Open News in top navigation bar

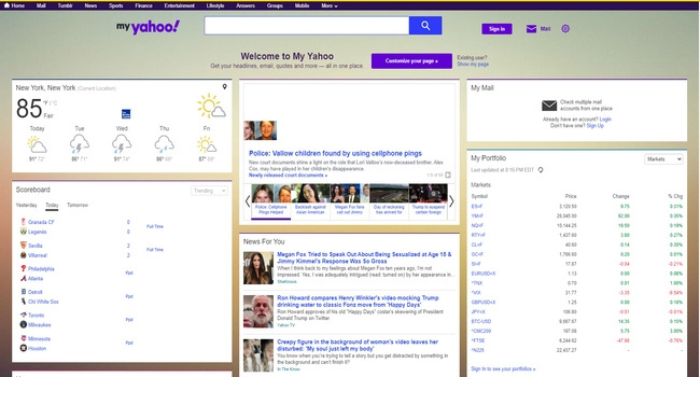point(91,6)
